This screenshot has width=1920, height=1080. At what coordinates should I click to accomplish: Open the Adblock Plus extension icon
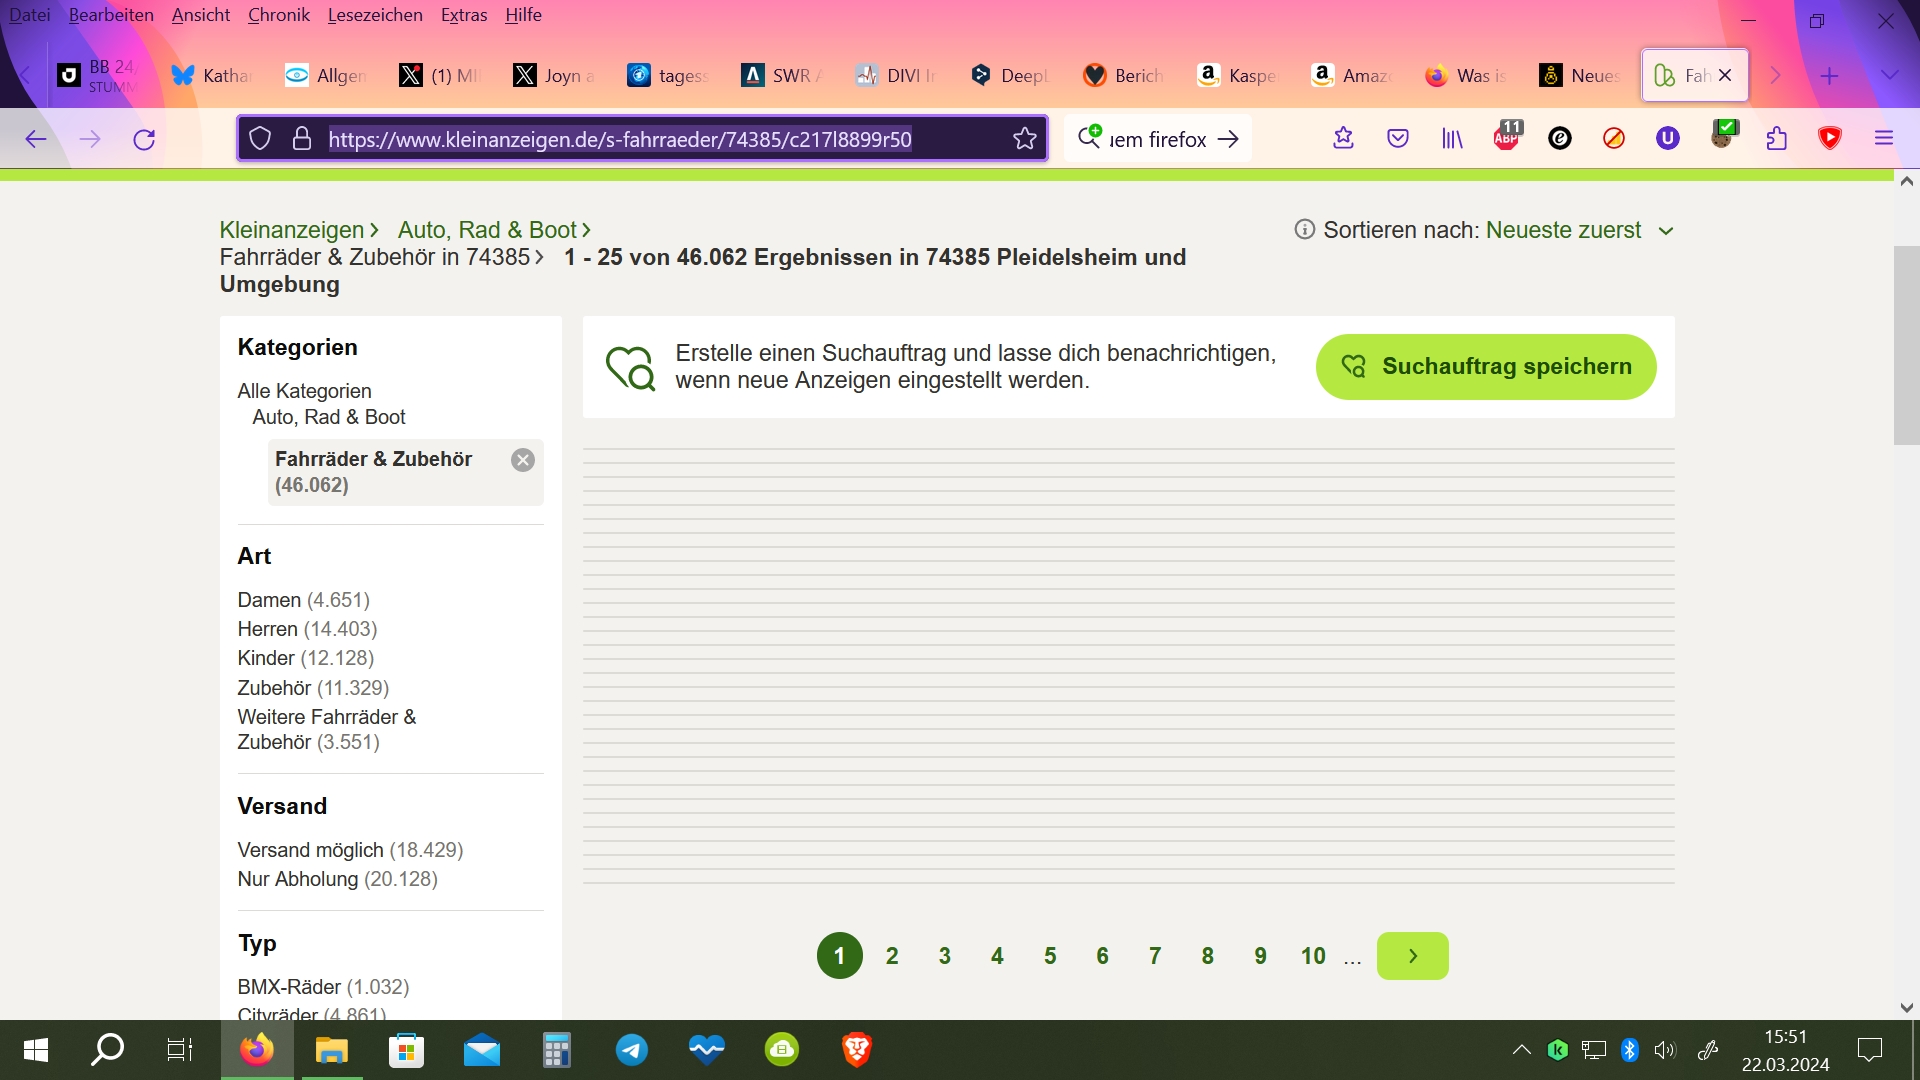click(1506, 138)
